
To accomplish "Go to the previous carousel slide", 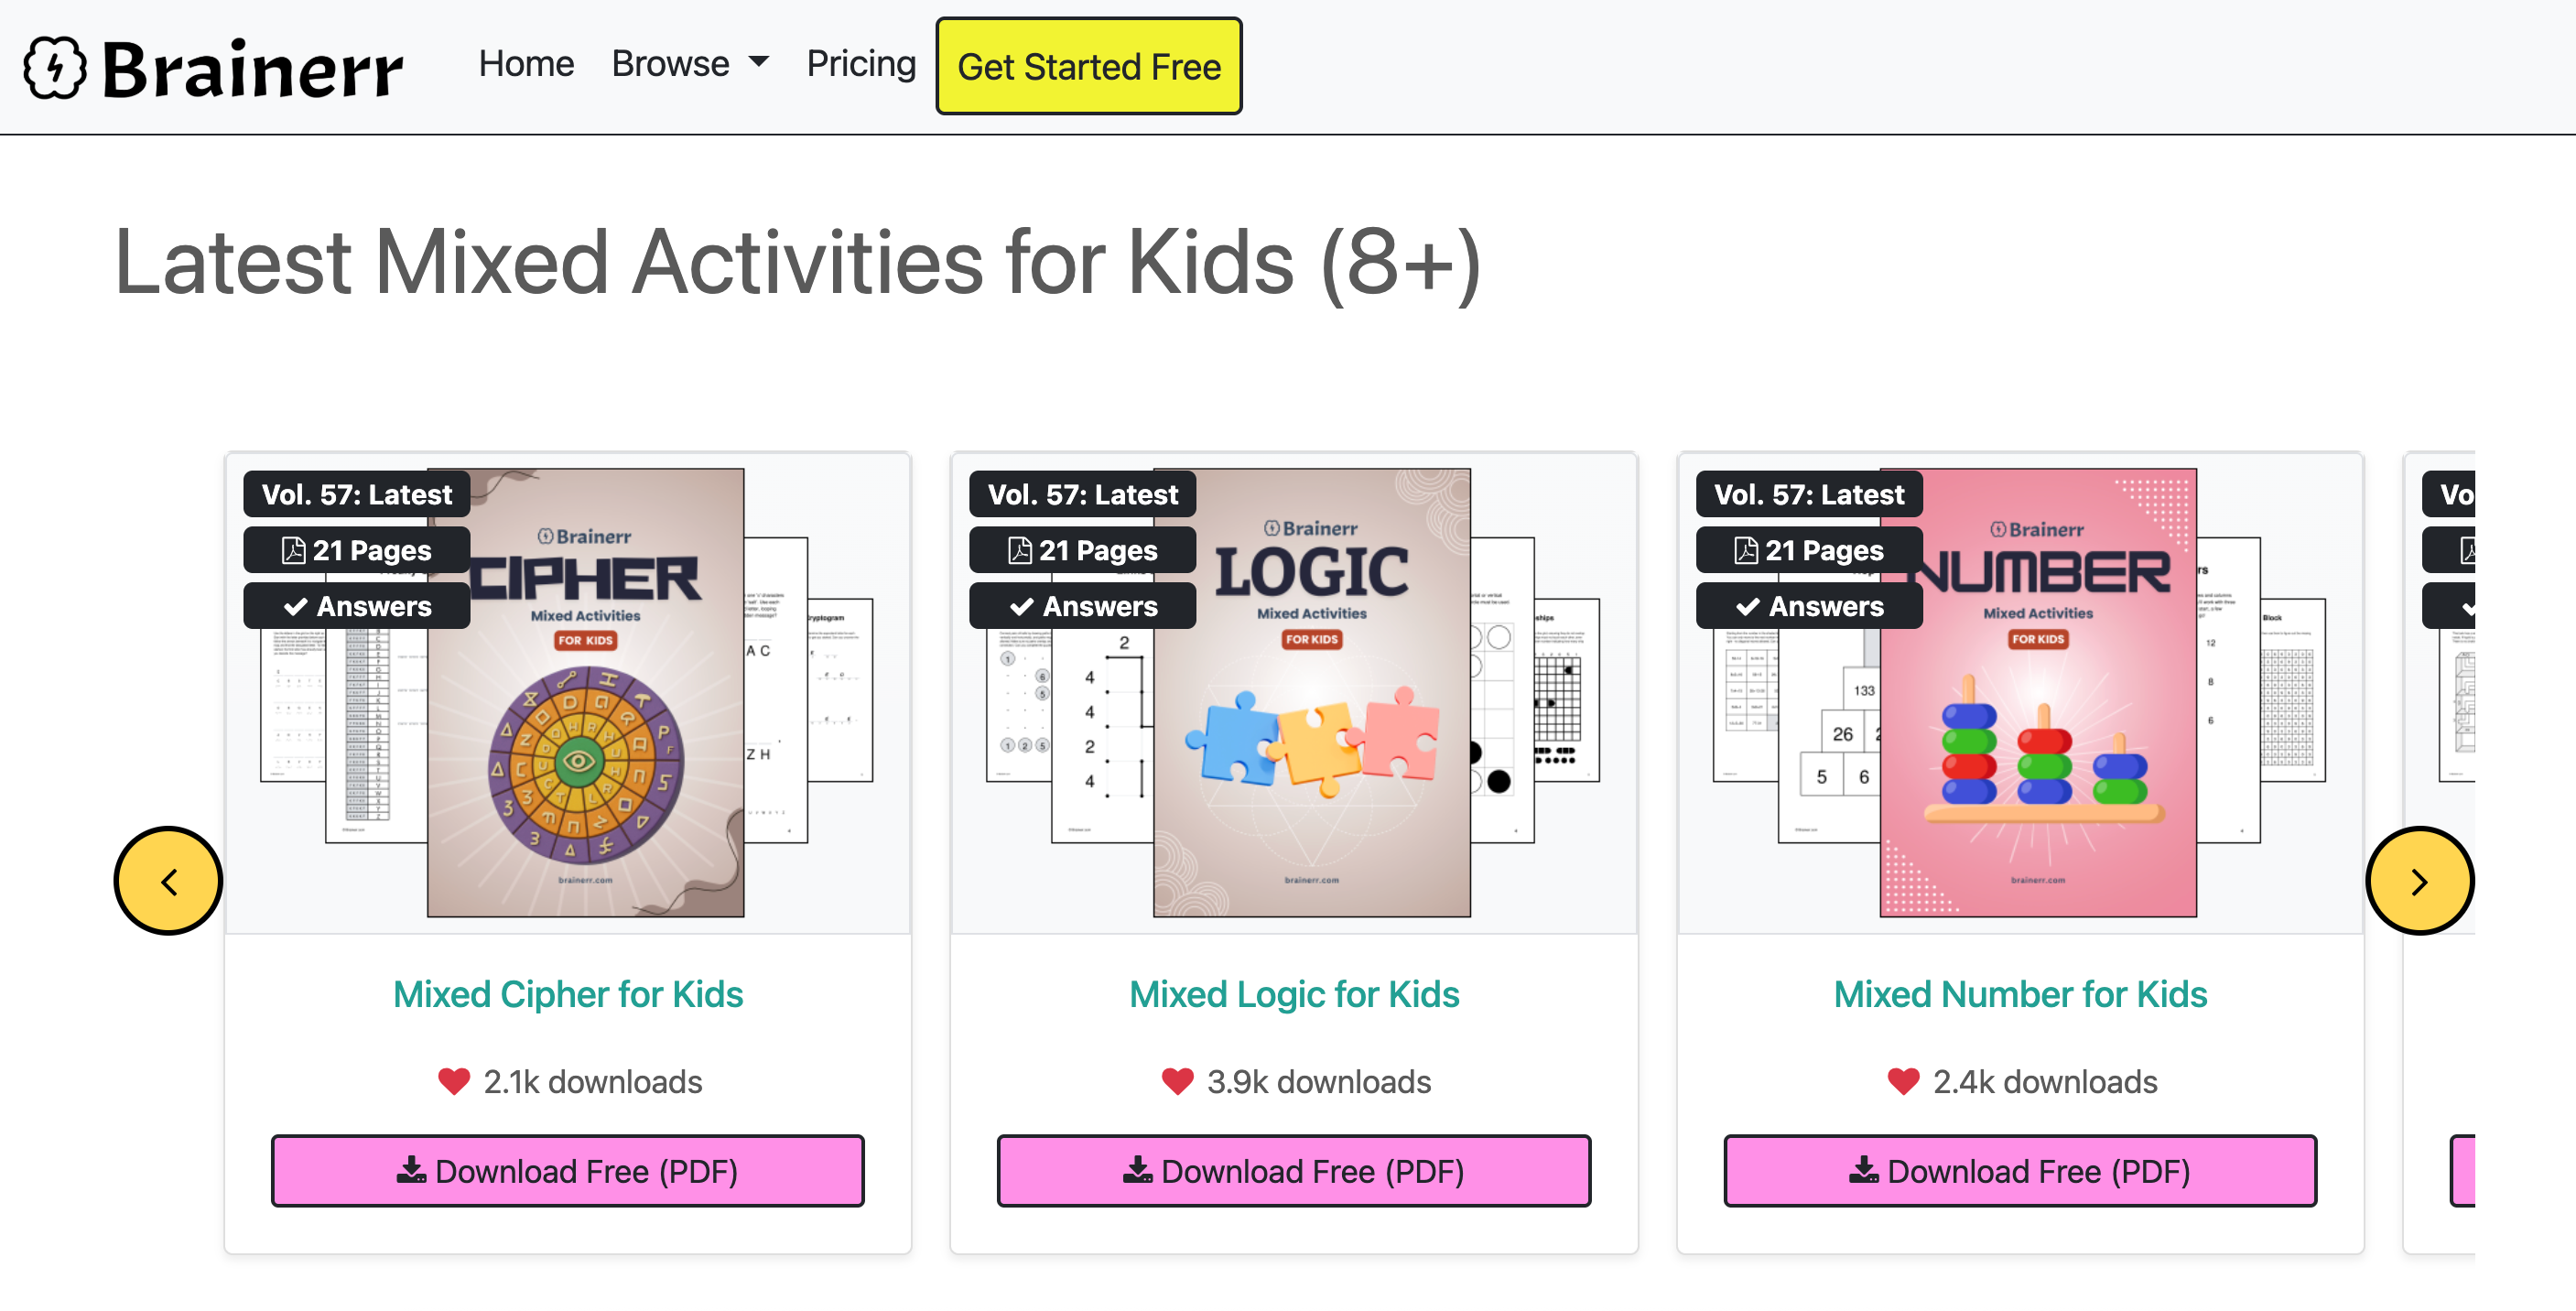I will click(x=168, y=881).
